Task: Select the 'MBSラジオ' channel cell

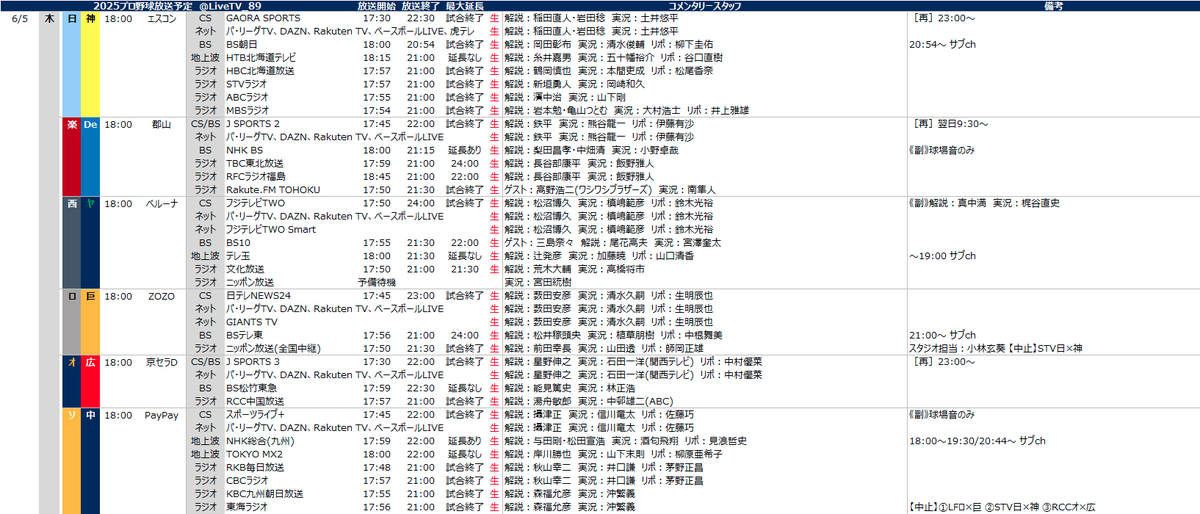Action: pyautogui.click(x=247, y=110)
